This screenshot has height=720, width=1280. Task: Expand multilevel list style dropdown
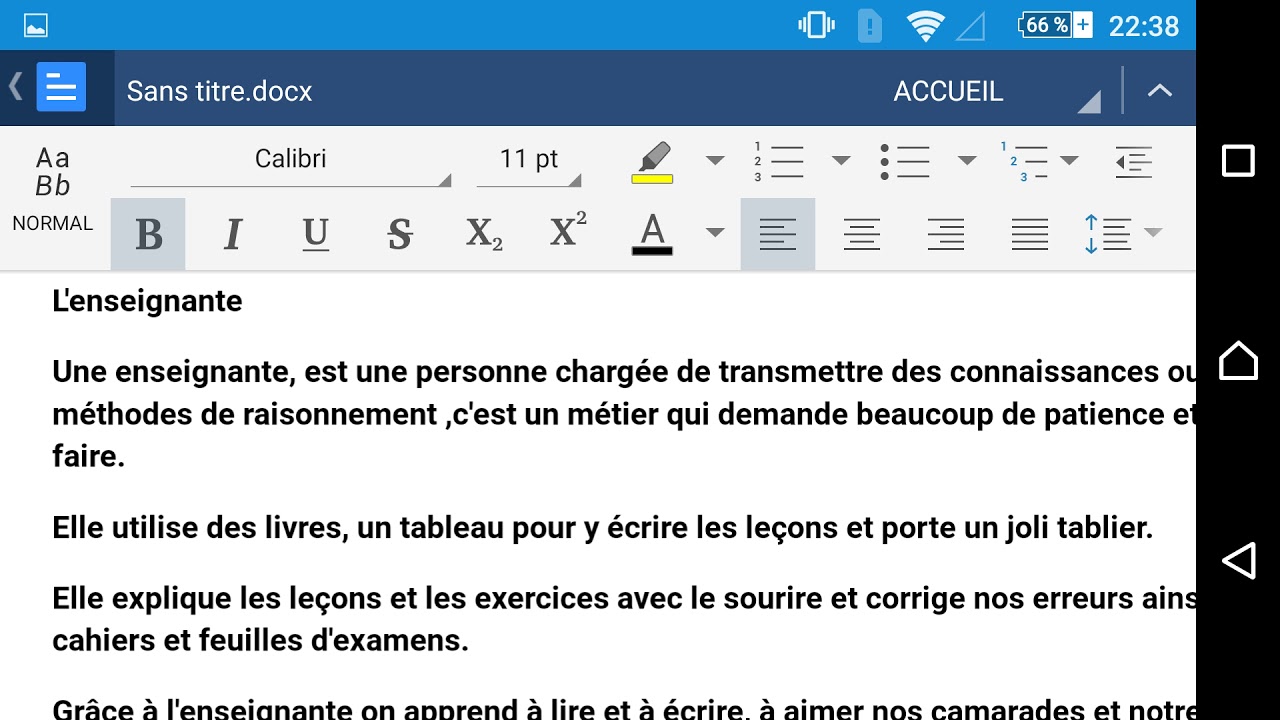[x=1069, y=160]
